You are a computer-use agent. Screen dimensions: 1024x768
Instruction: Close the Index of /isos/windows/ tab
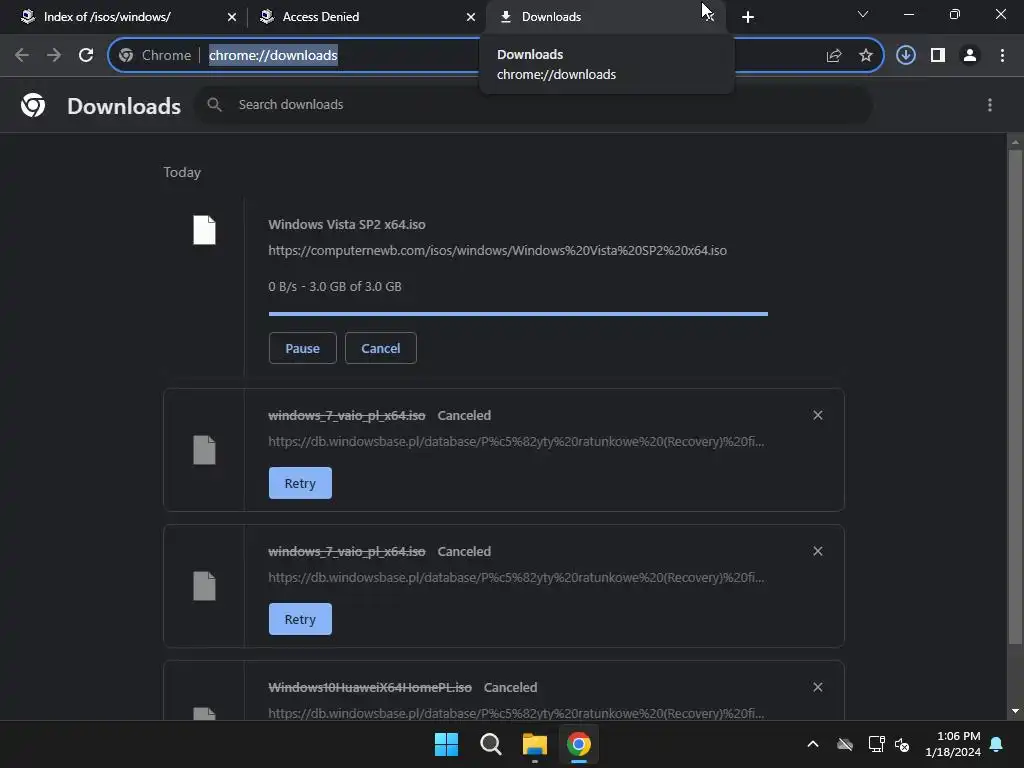[x=232, y=17]
